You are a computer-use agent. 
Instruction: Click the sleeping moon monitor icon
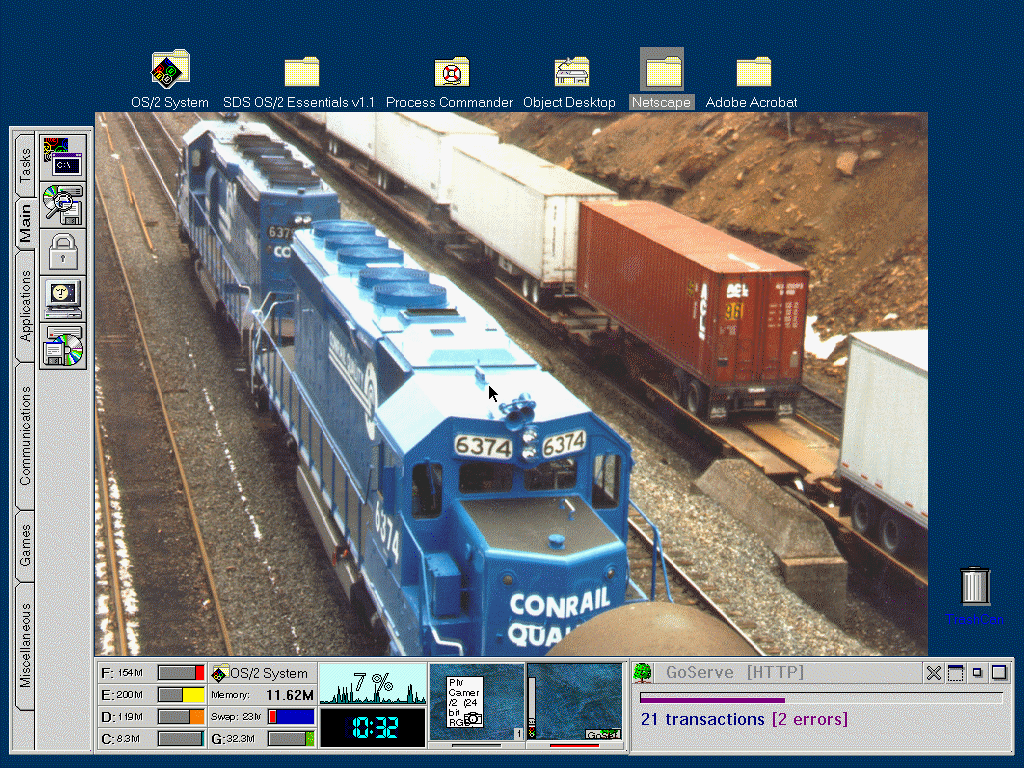click(x=63, y=299)
